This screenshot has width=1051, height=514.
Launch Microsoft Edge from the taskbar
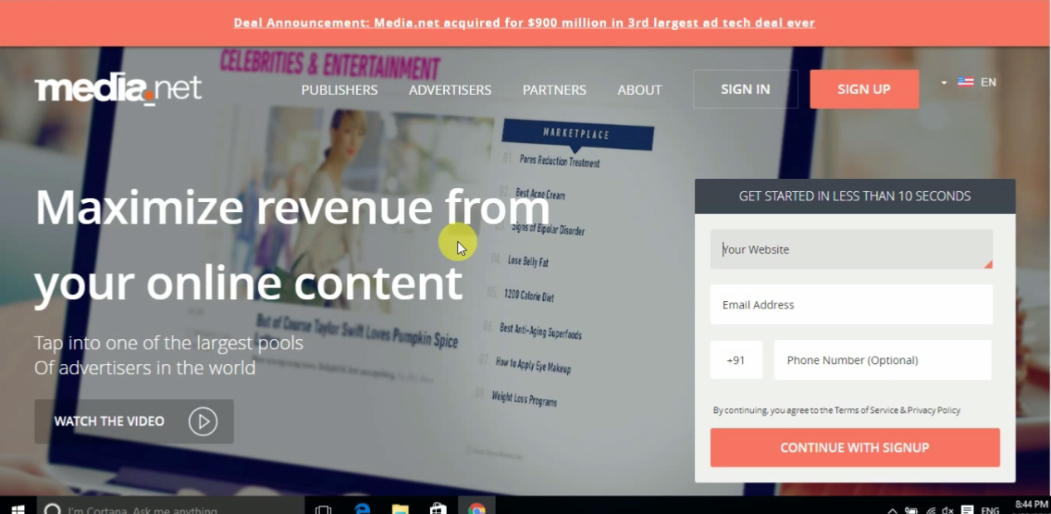click(362, 508)
